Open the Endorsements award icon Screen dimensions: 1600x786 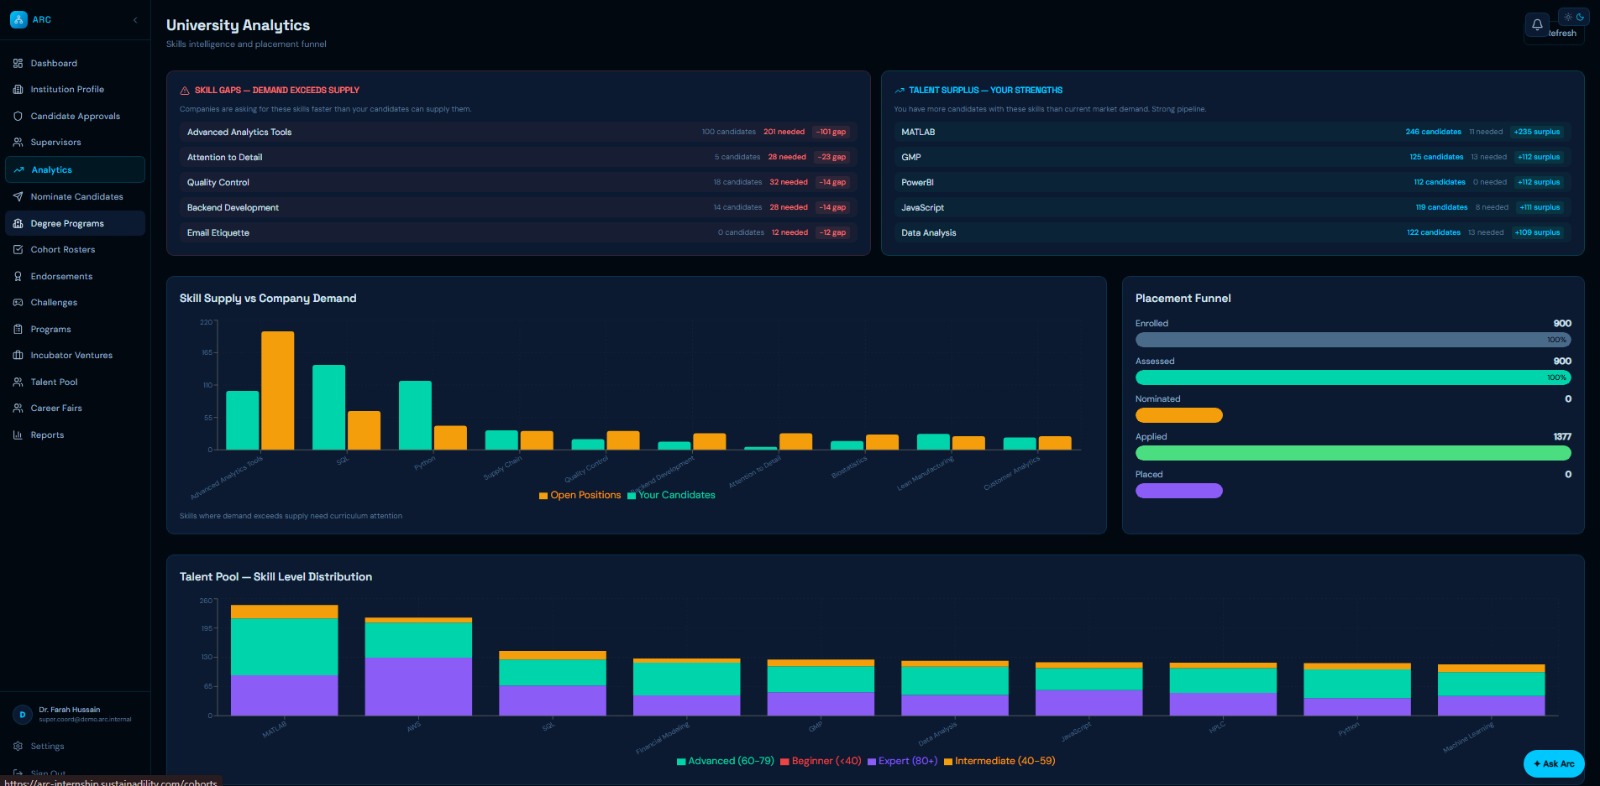[18, 276]
